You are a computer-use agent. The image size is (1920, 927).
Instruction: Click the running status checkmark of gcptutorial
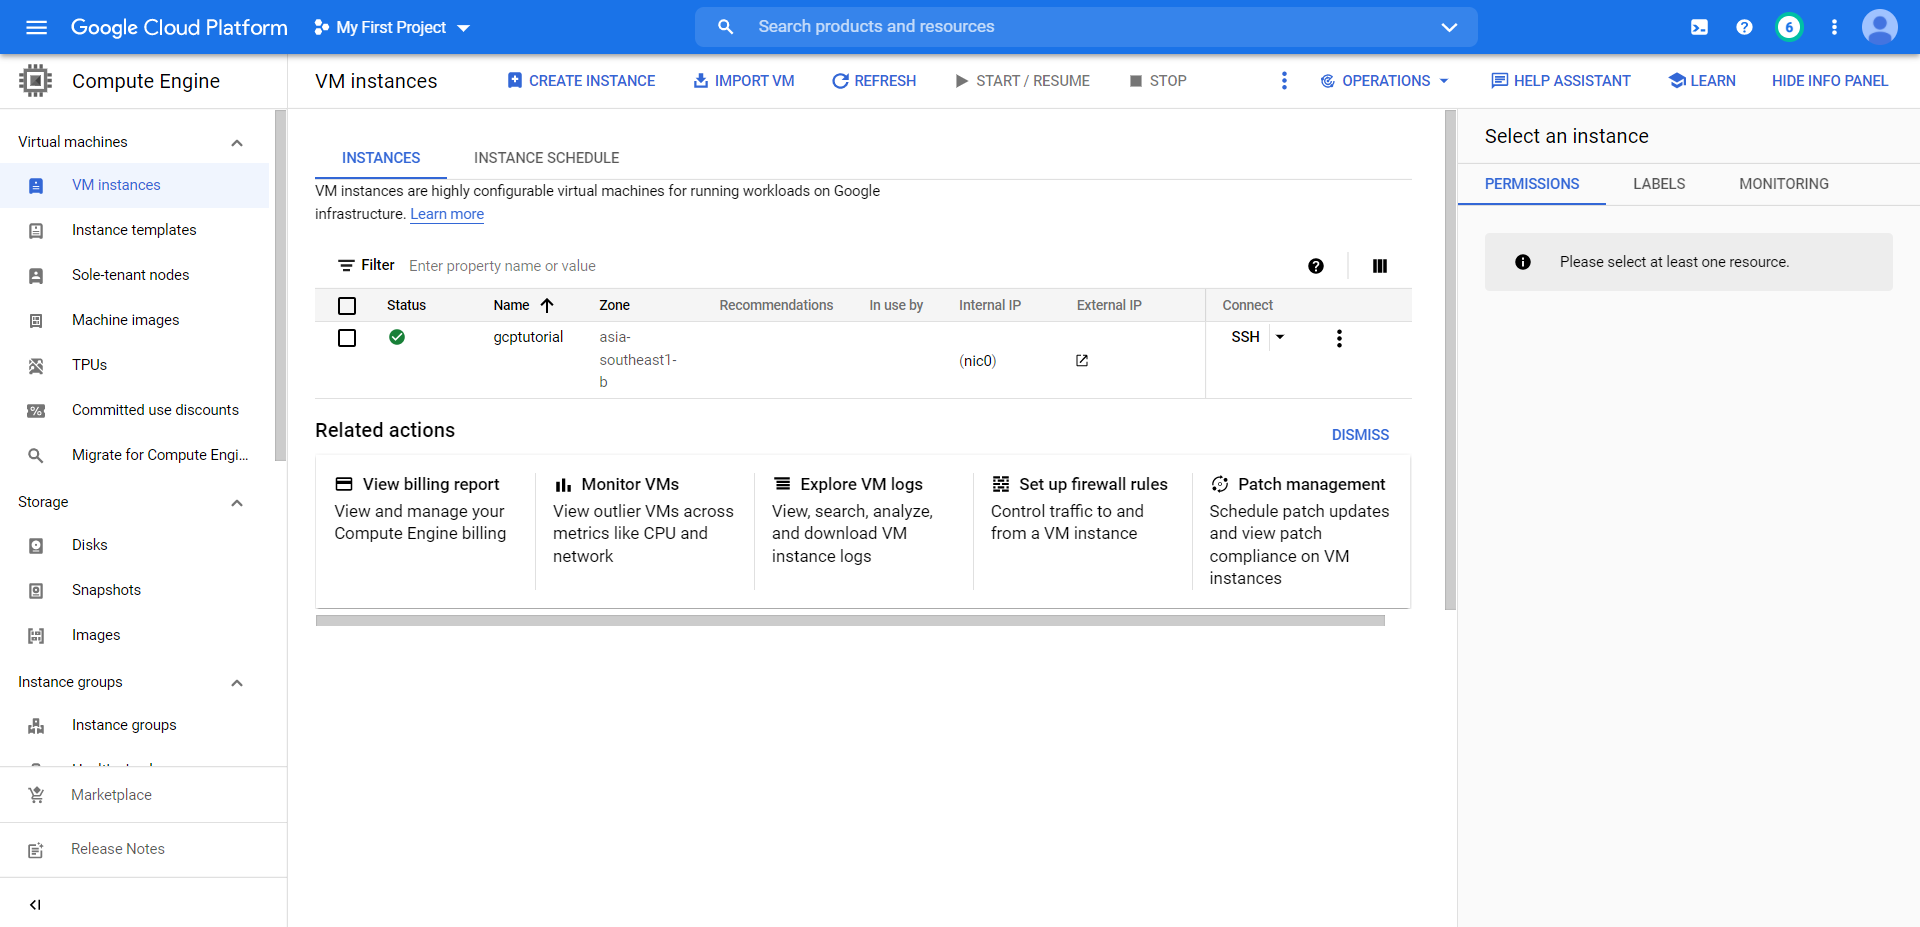397,337
